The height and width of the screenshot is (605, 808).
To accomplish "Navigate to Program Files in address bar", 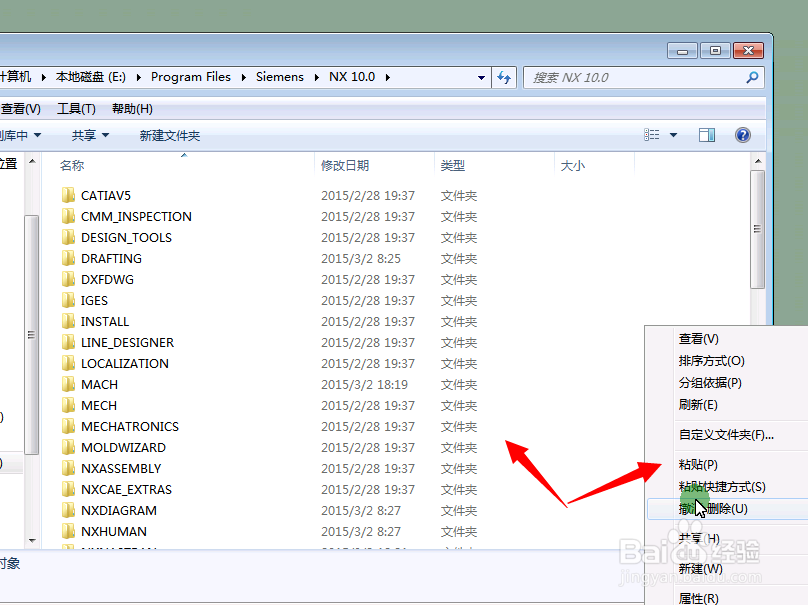I will point(191,77).
